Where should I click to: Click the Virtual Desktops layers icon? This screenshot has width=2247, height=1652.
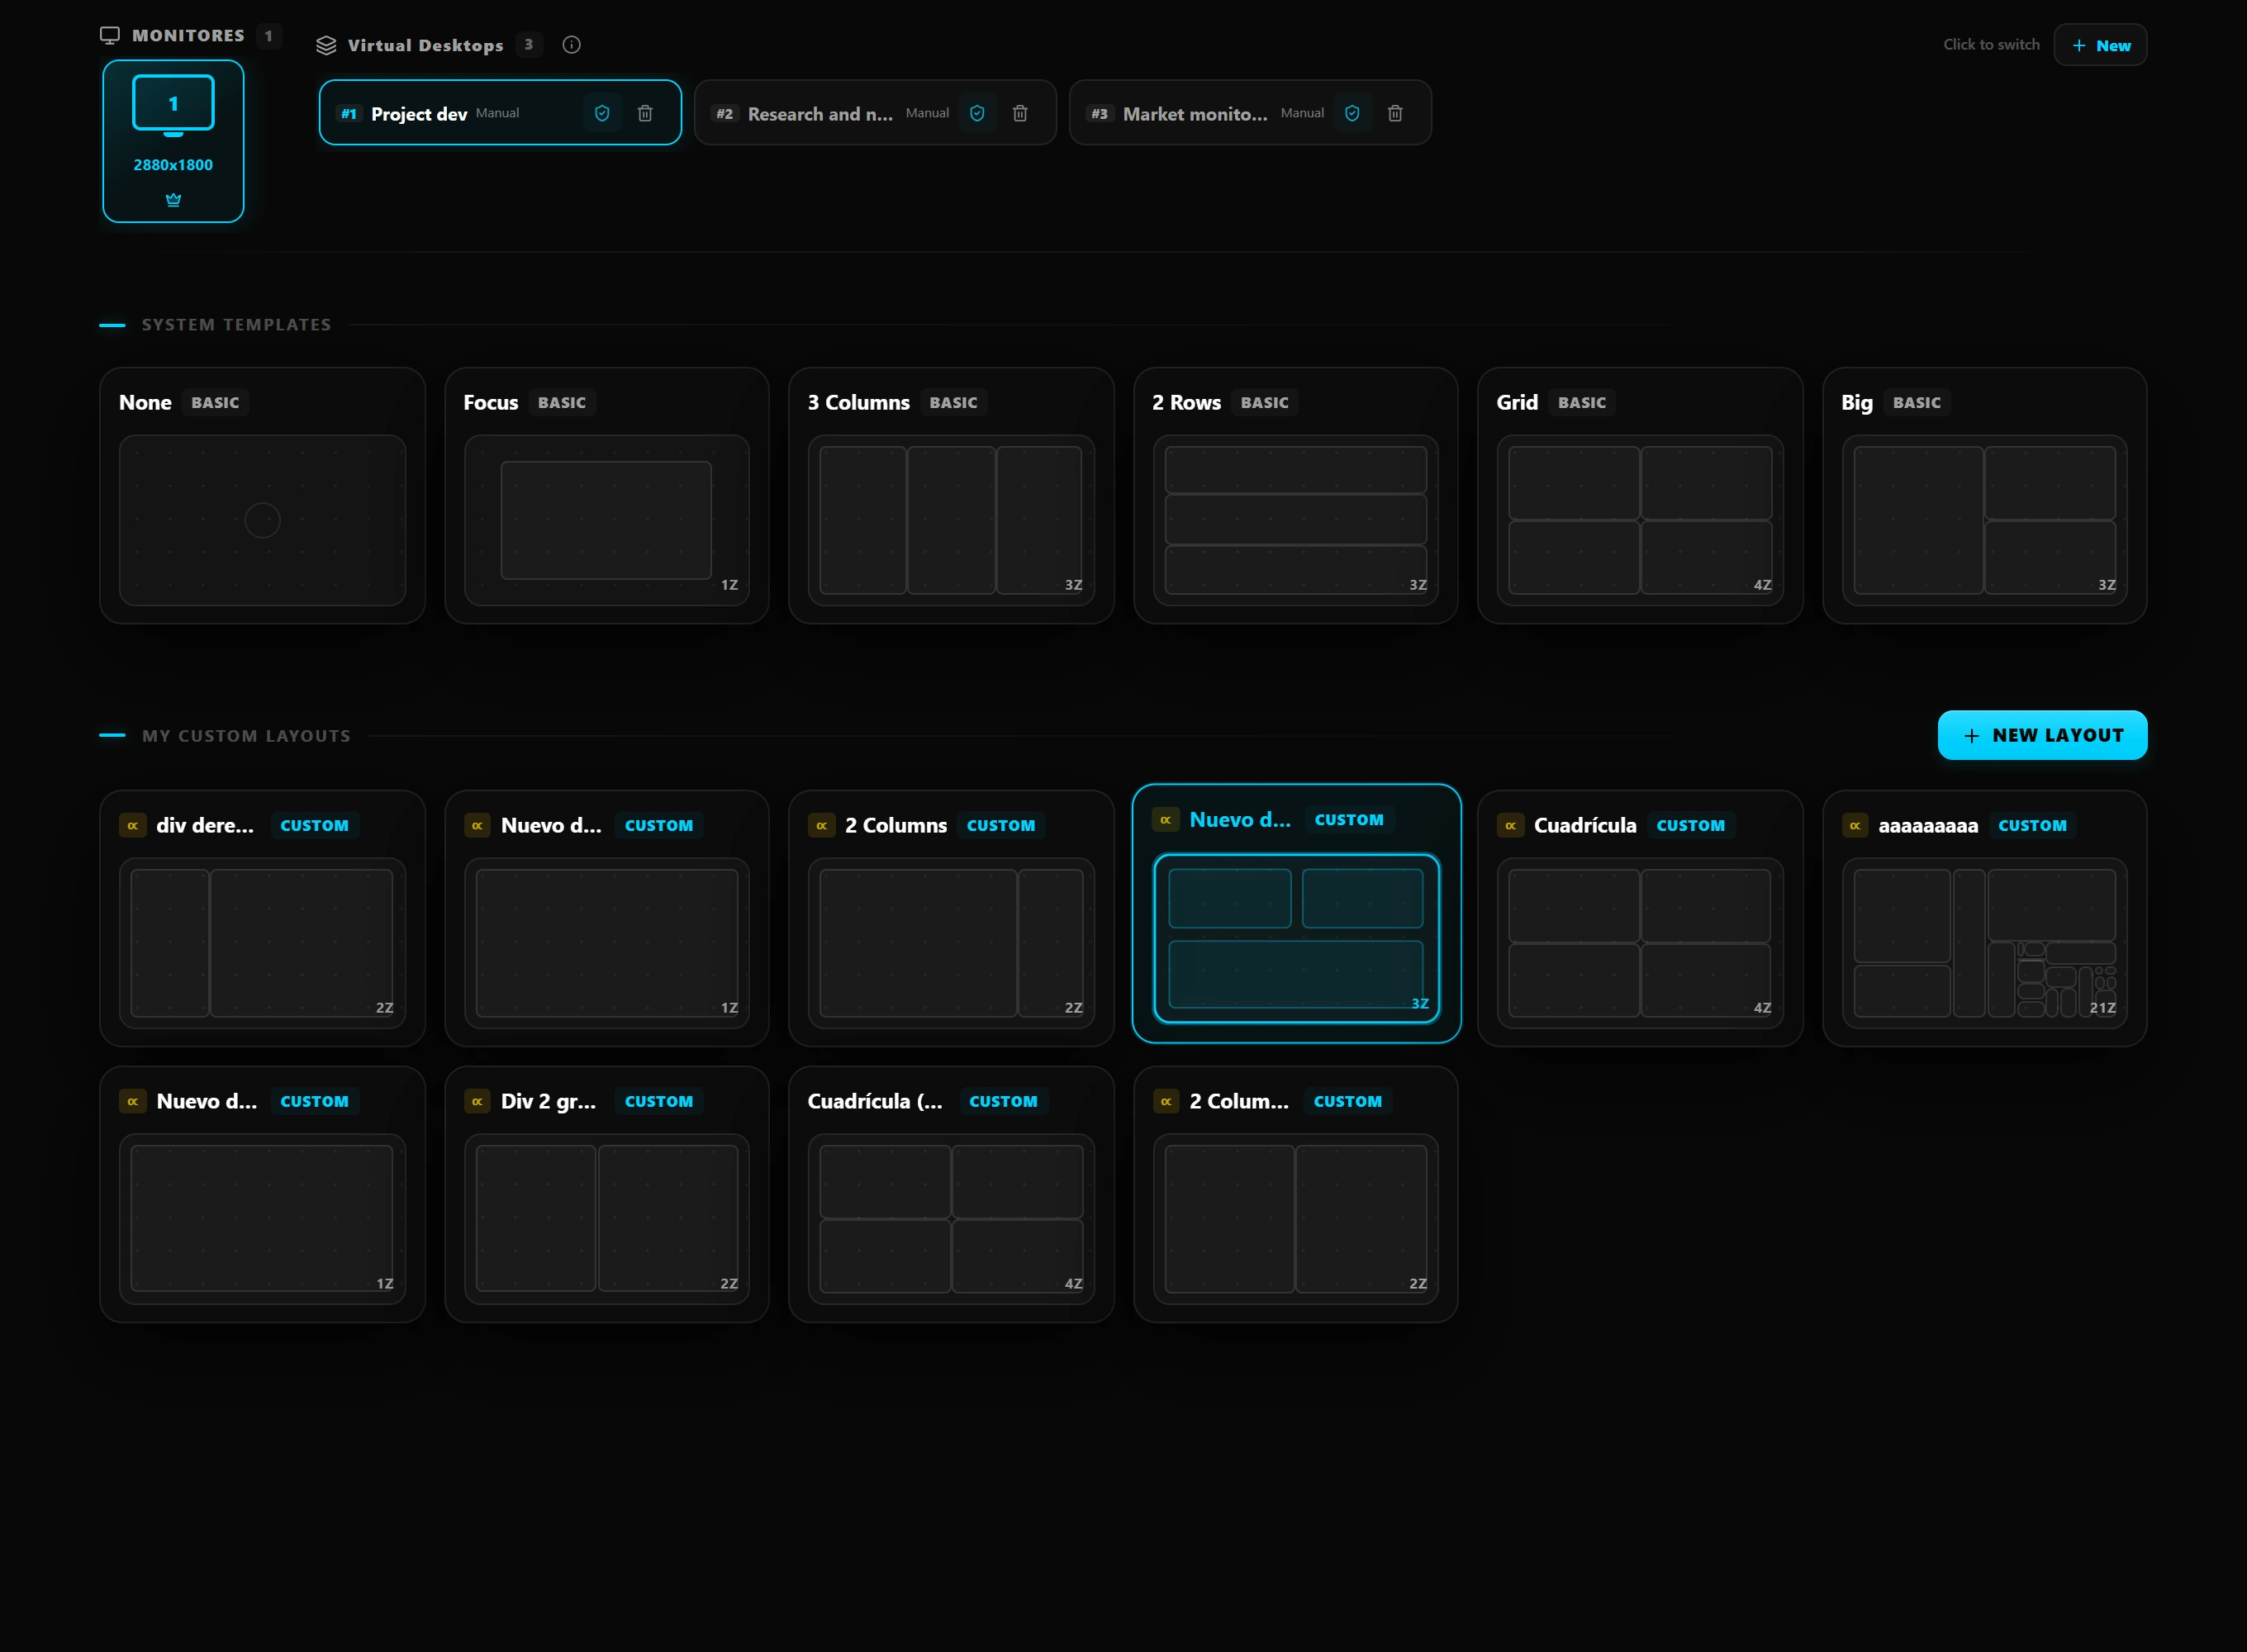(326, 45)
